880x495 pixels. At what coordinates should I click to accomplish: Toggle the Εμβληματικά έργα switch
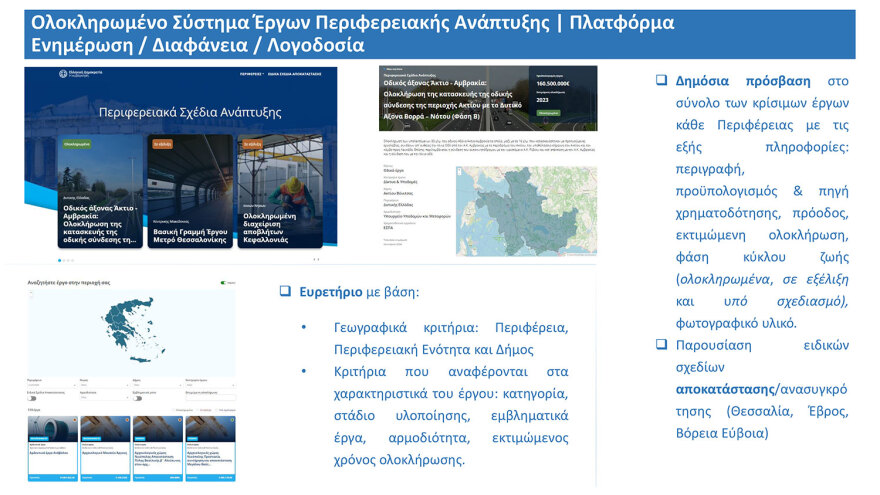[x=138, y=398]
